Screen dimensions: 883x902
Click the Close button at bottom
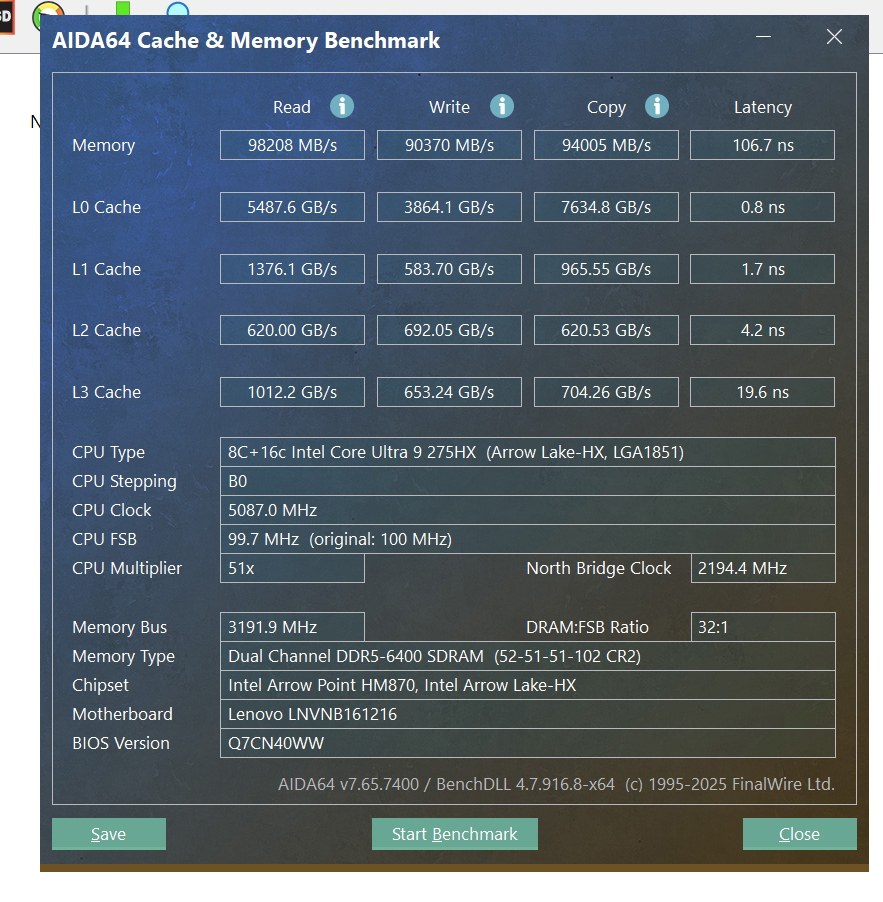tap(800, 834)
